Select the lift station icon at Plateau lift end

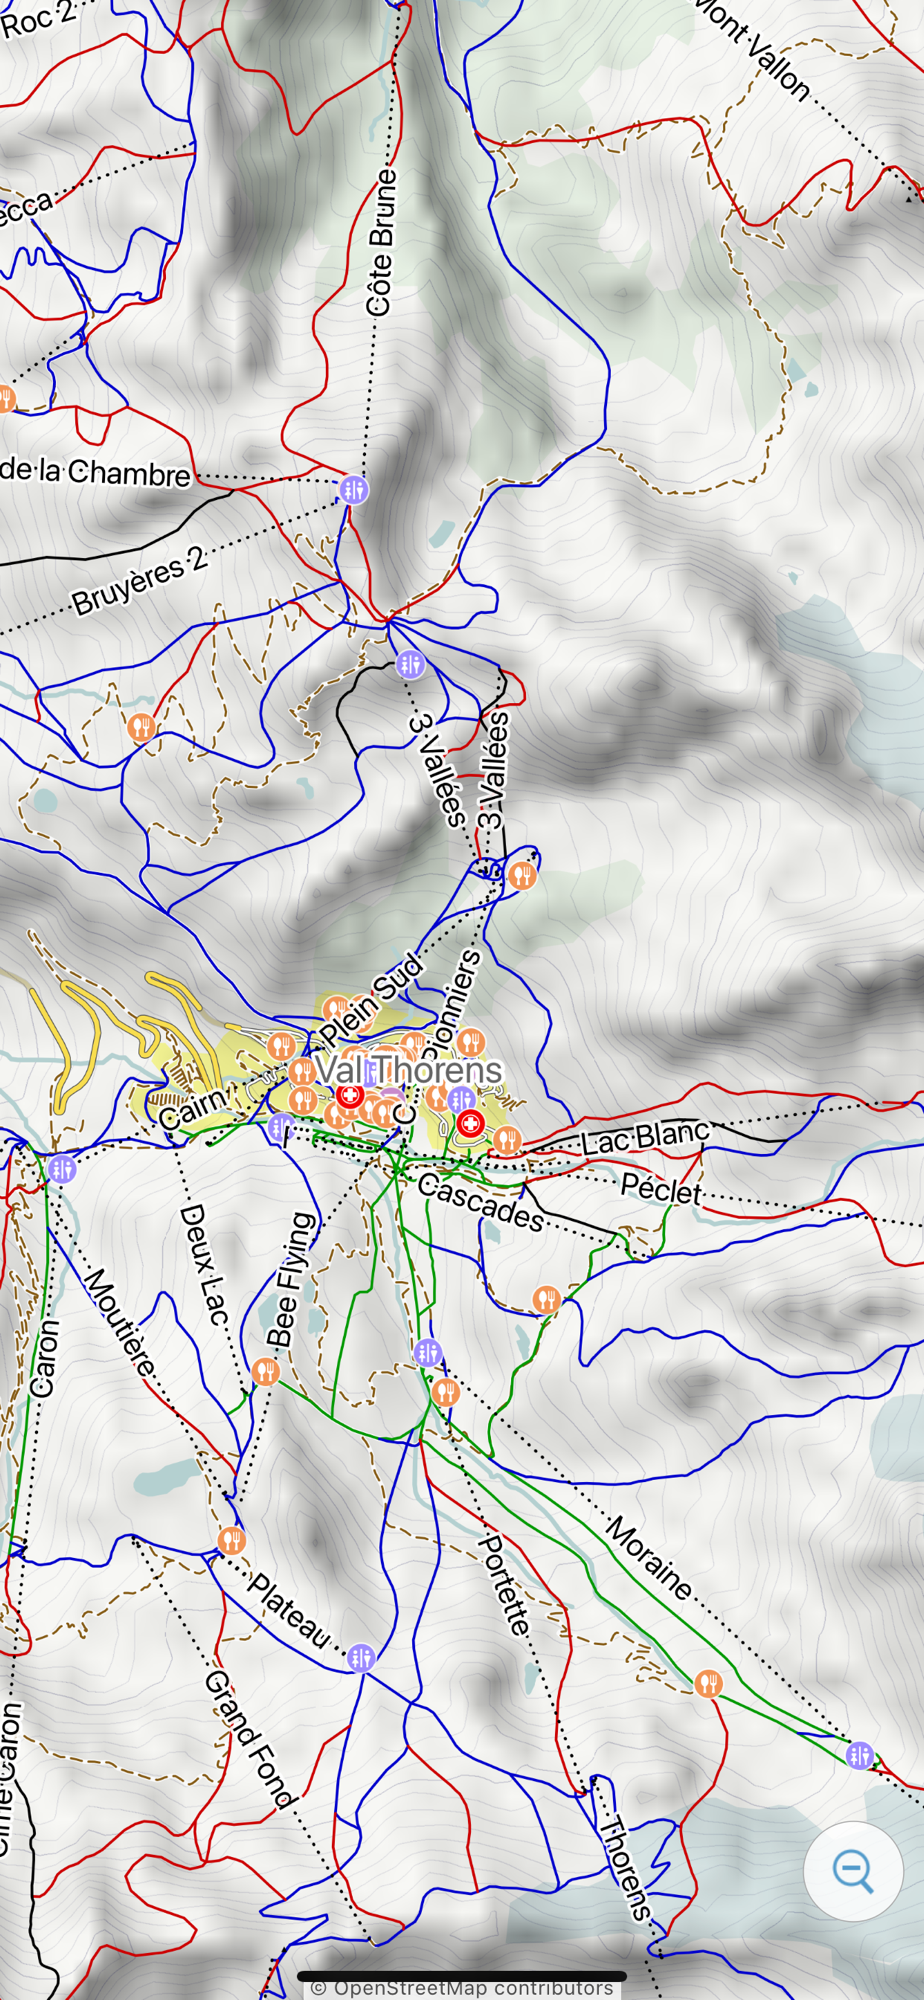(x=362, y=1658)
